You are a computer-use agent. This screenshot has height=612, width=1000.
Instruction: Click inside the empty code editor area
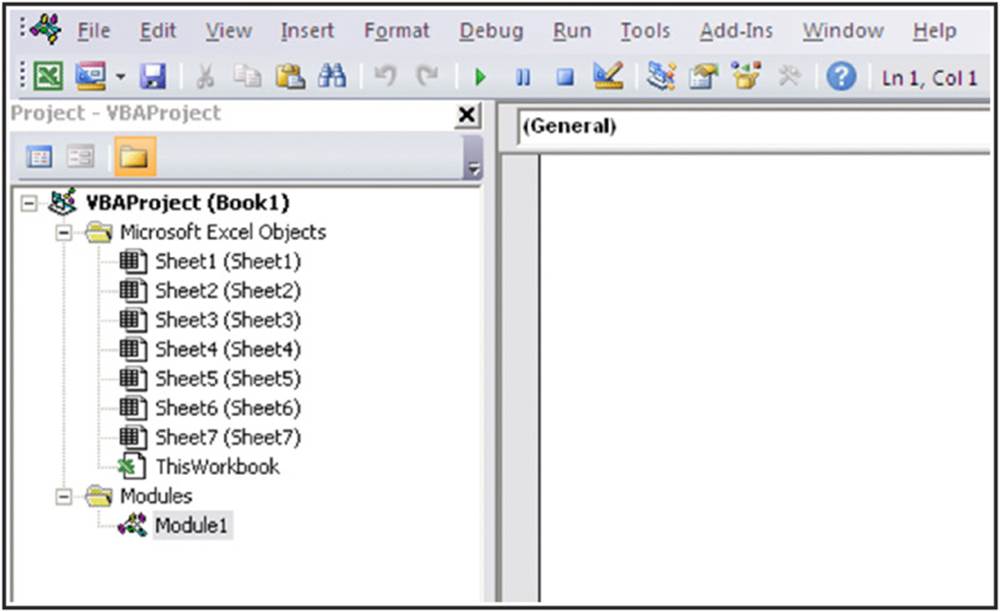pos(765,376)
